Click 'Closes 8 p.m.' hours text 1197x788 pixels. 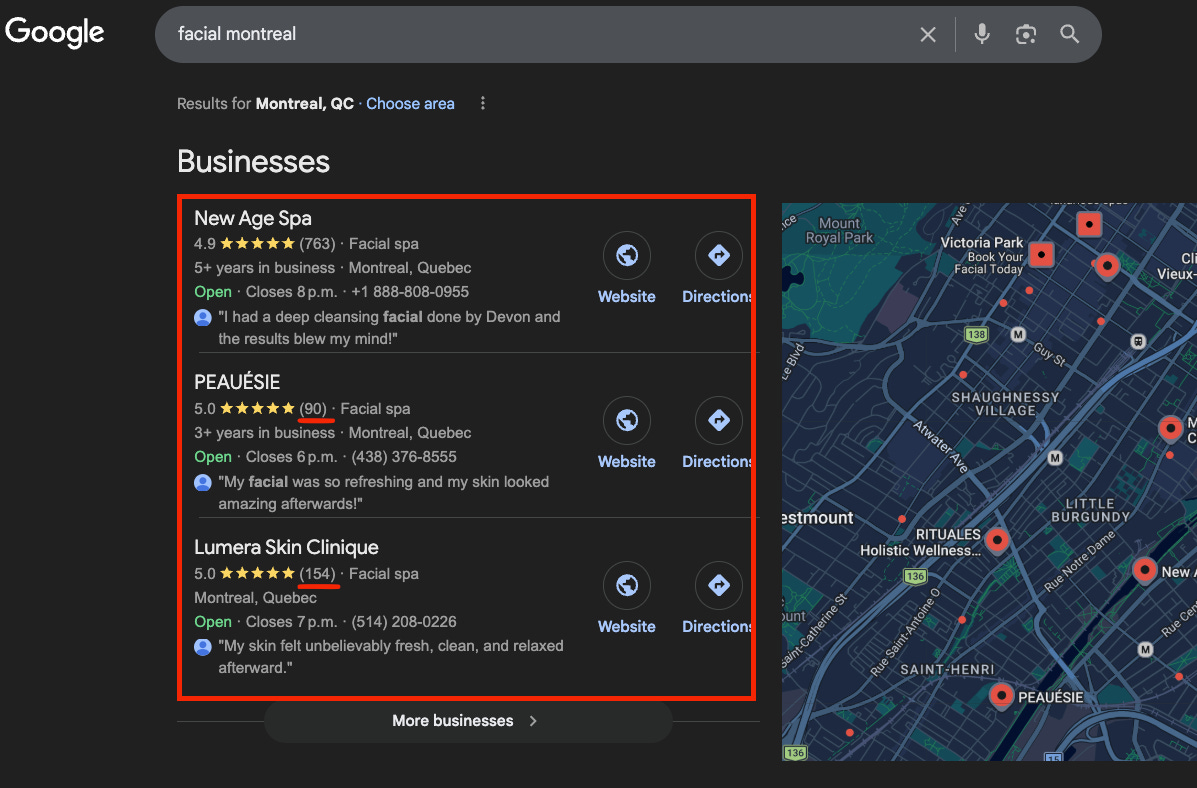click(x=291, y=292)
